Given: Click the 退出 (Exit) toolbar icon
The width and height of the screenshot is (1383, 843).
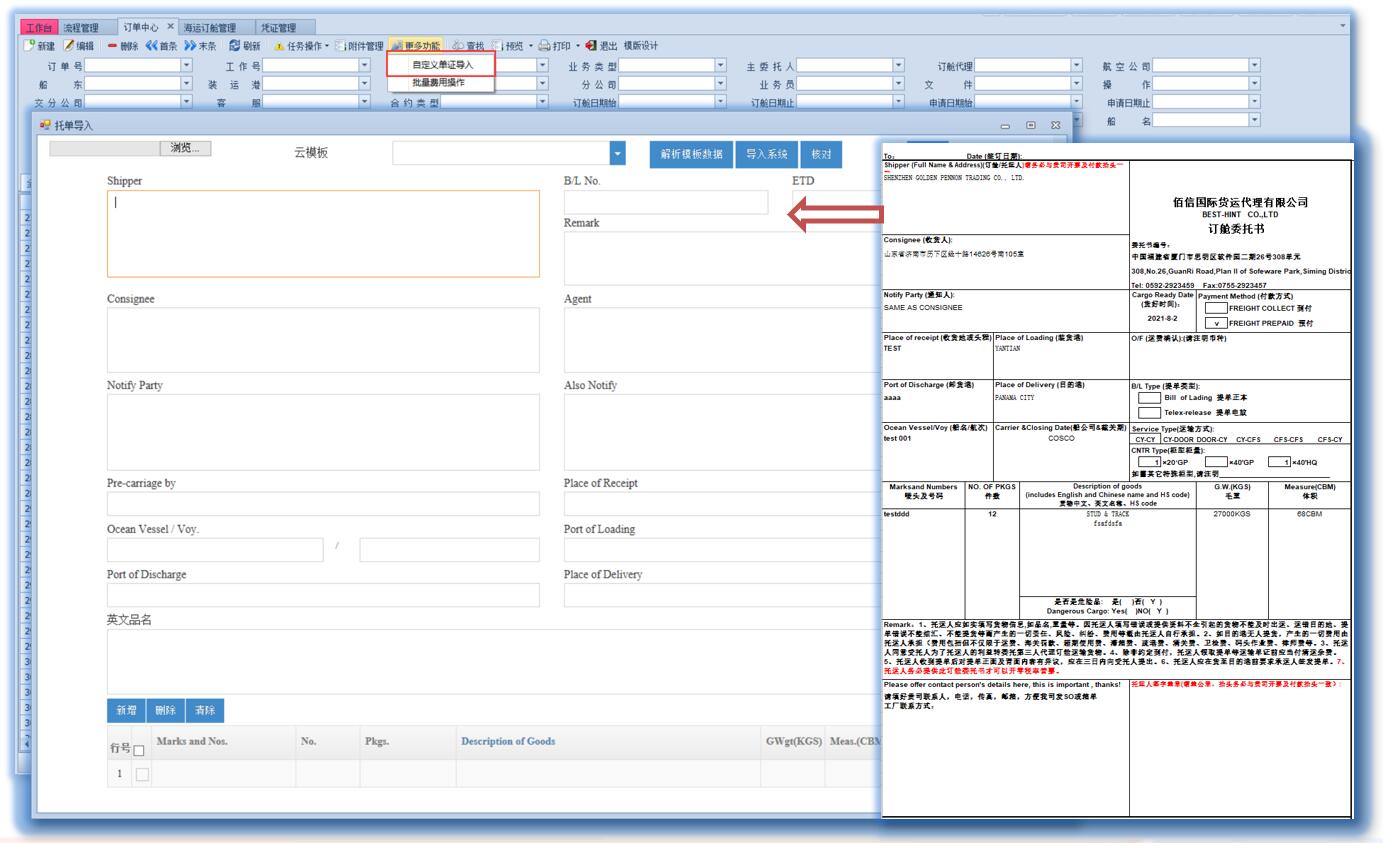Looking at the screenshot, I should [592, 46].
